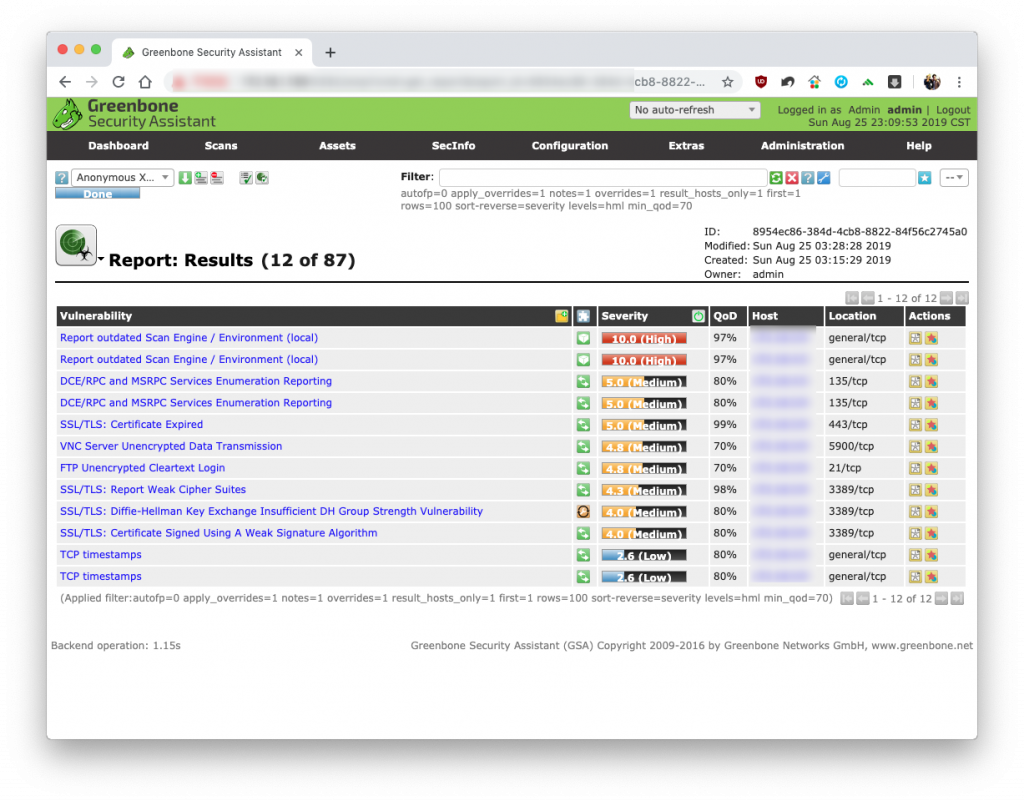Open the Administration menu
Viewport: 1024px width, 801px height.
click(803, 146)
